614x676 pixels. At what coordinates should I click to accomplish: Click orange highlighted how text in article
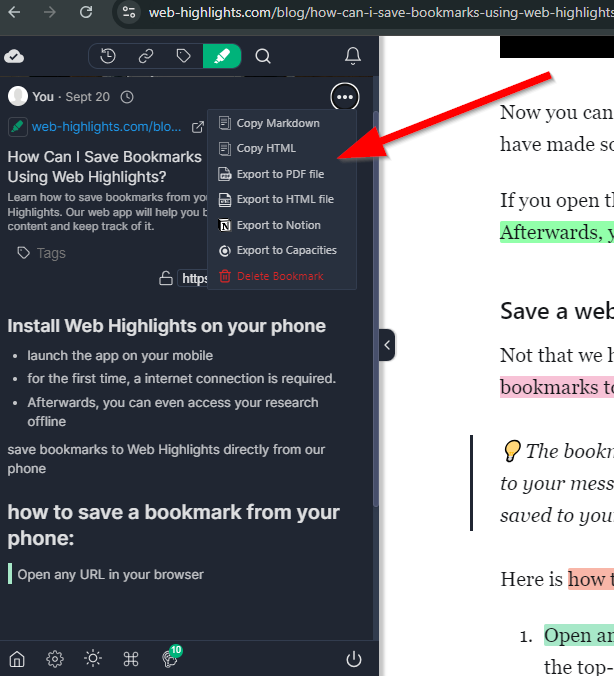pos(591,579)
